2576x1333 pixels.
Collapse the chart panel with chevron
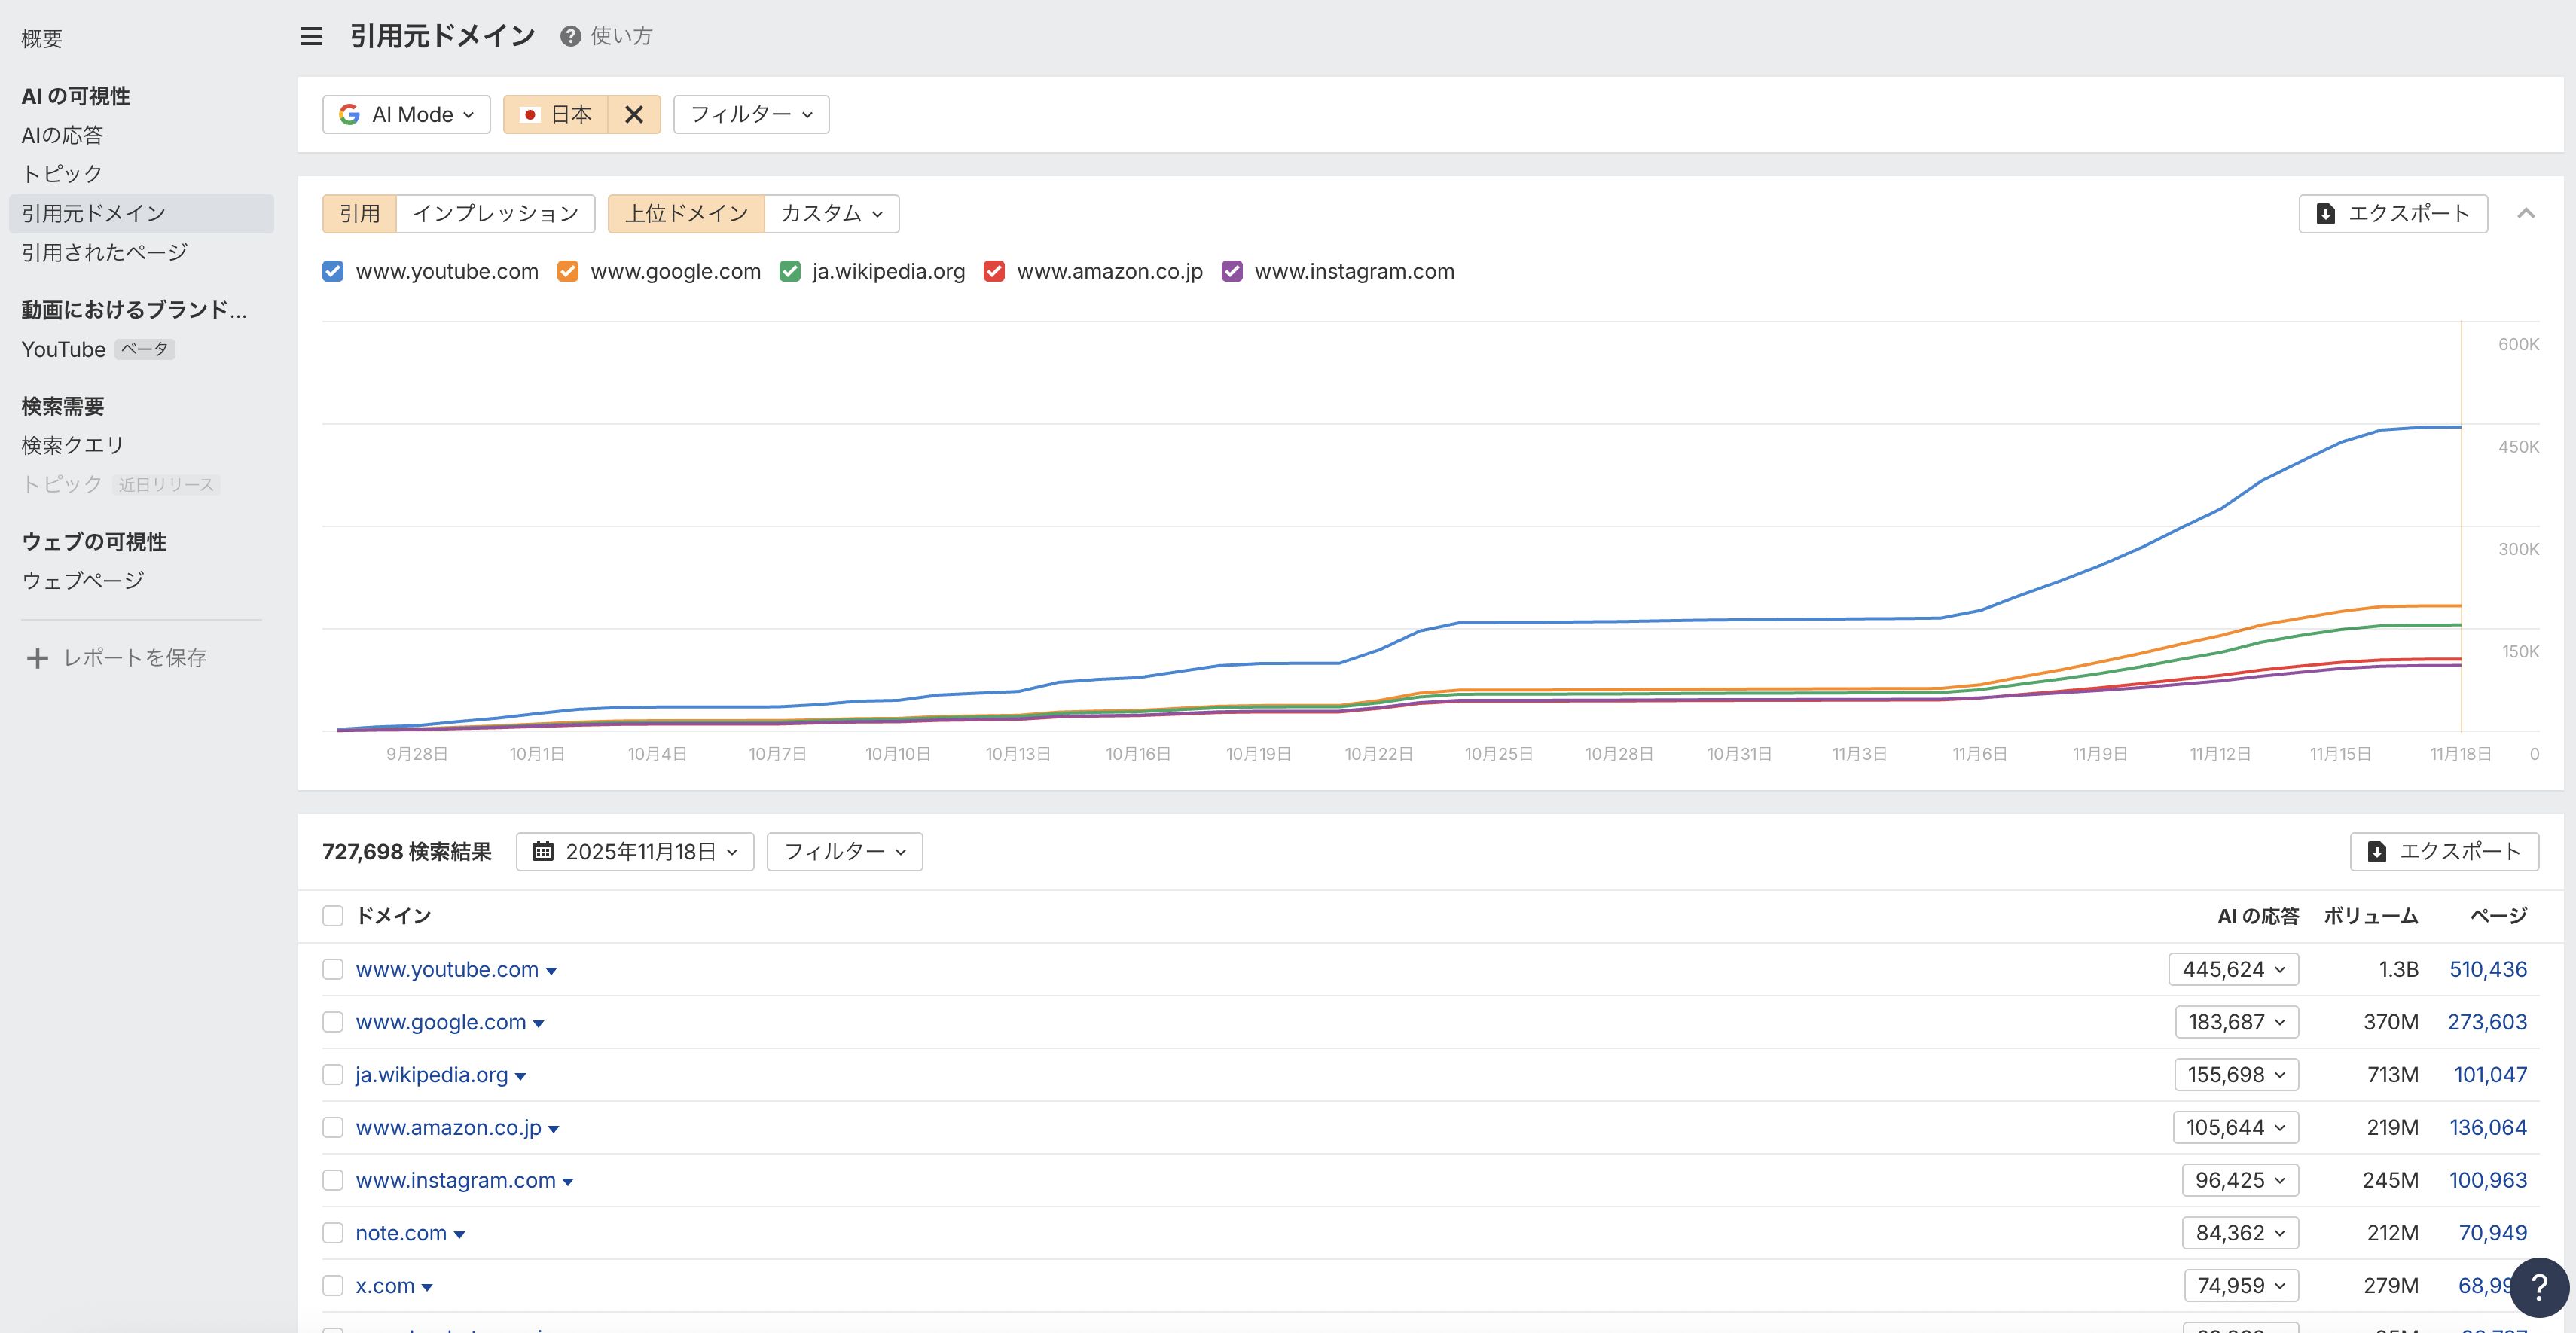coord(2526,214)
